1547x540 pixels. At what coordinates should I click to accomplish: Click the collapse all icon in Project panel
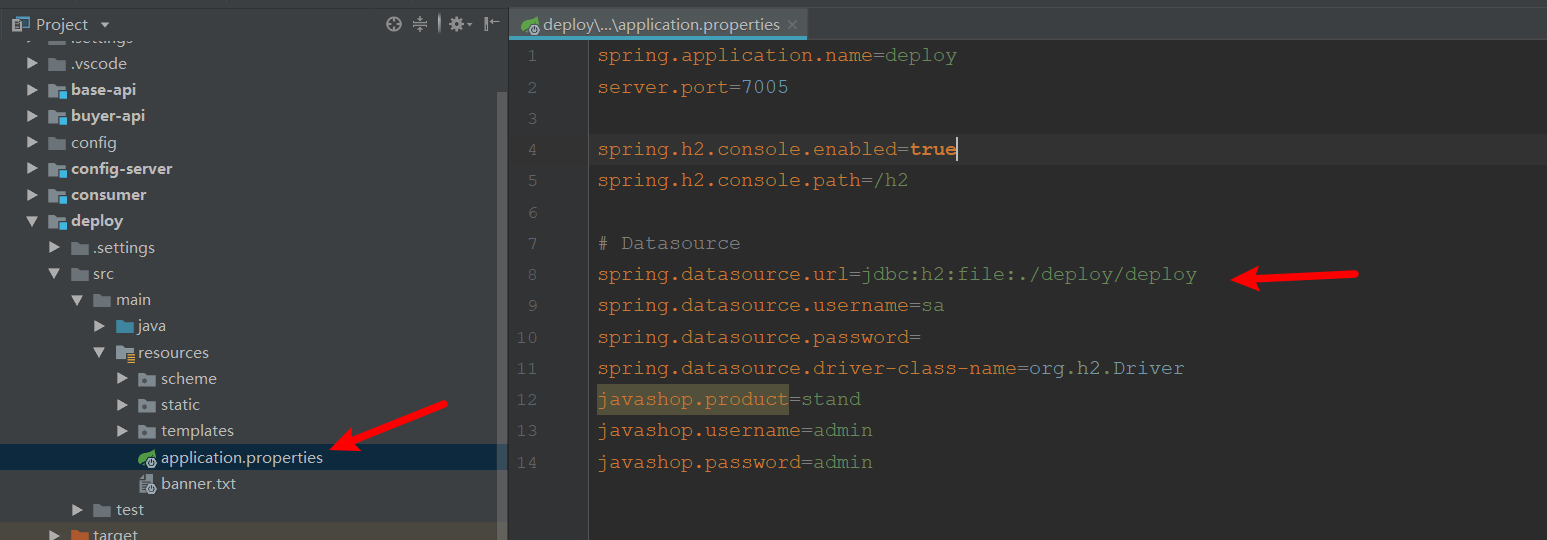click(420, 24)
